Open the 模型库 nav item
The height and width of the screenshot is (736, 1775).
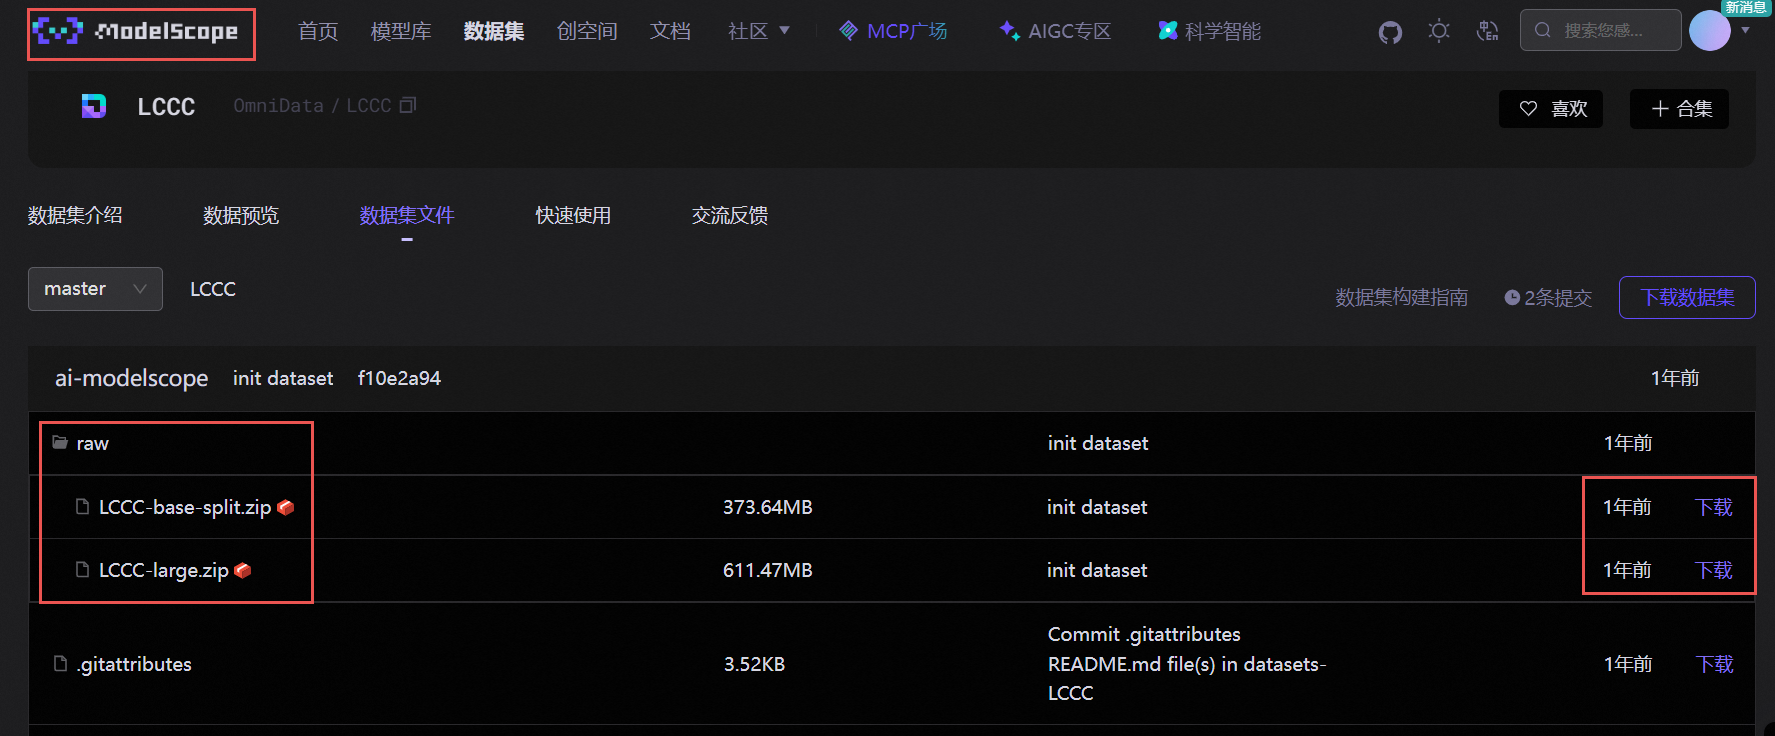coord(401,31)
